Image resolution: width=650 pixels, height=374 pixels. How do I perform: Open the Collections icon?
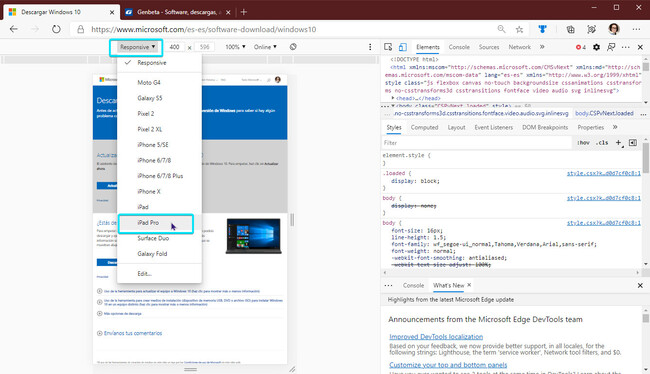(x=570, y=29)
